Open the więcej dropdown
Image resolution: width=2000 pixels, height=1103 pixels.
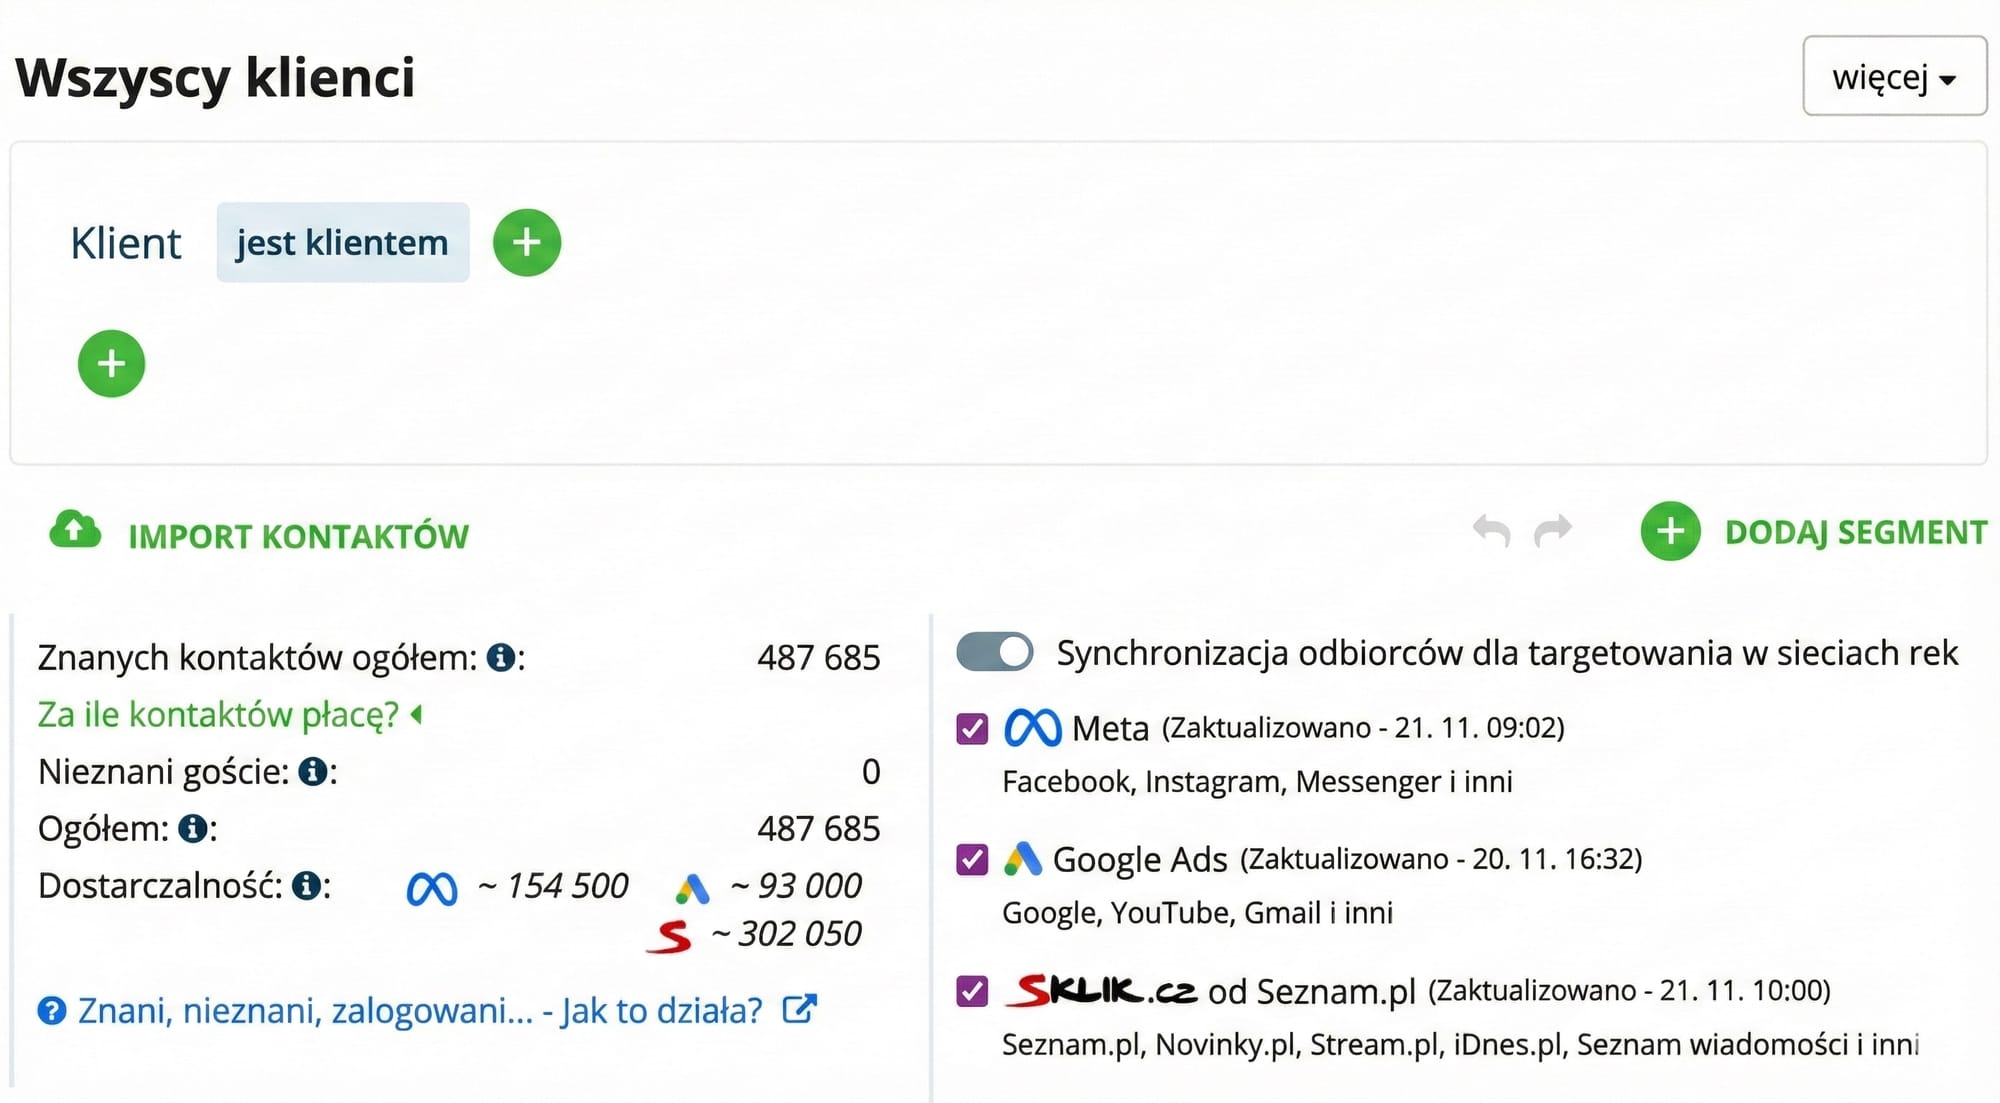tap(1893, 75)
